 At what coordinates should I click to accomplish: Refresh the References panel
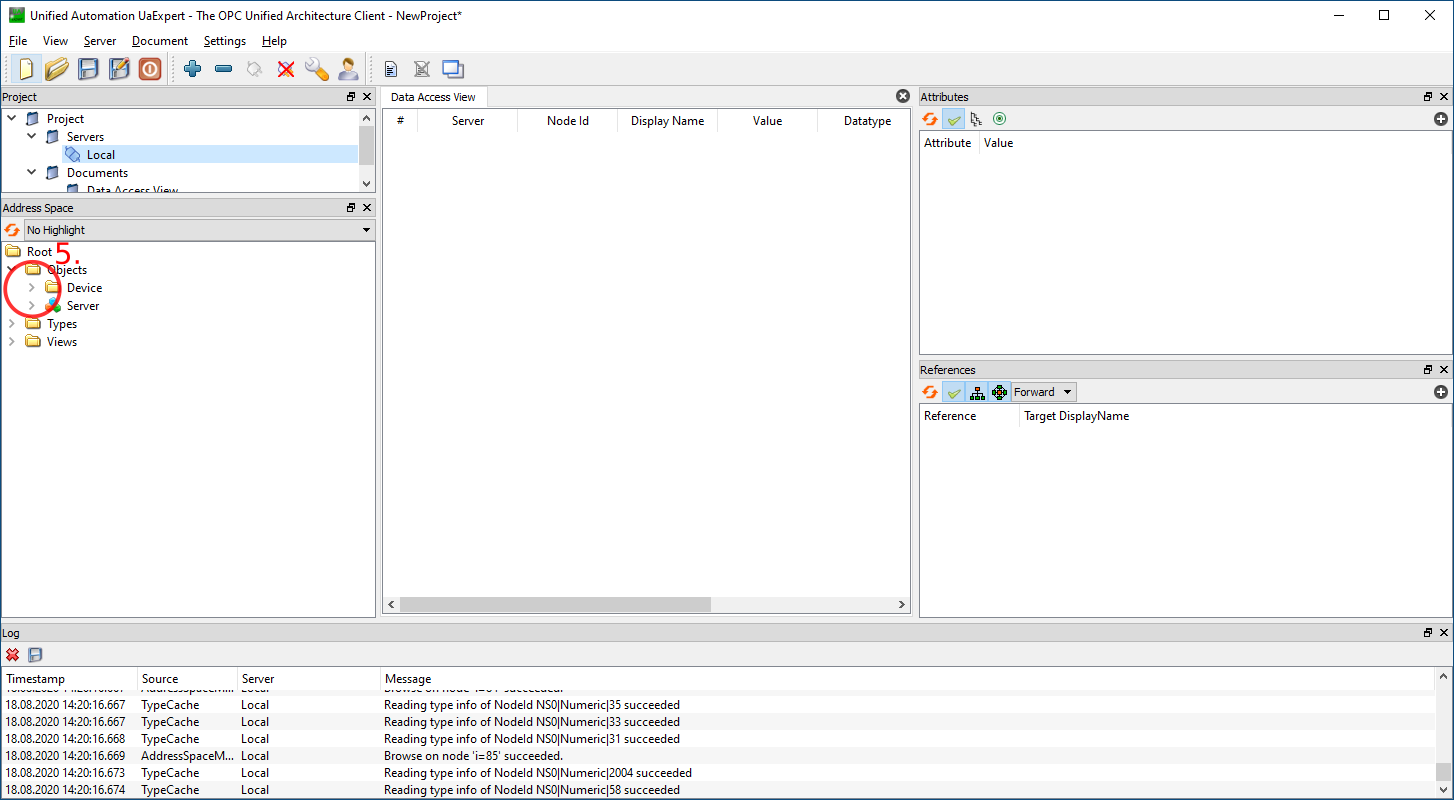coord(930,392)
